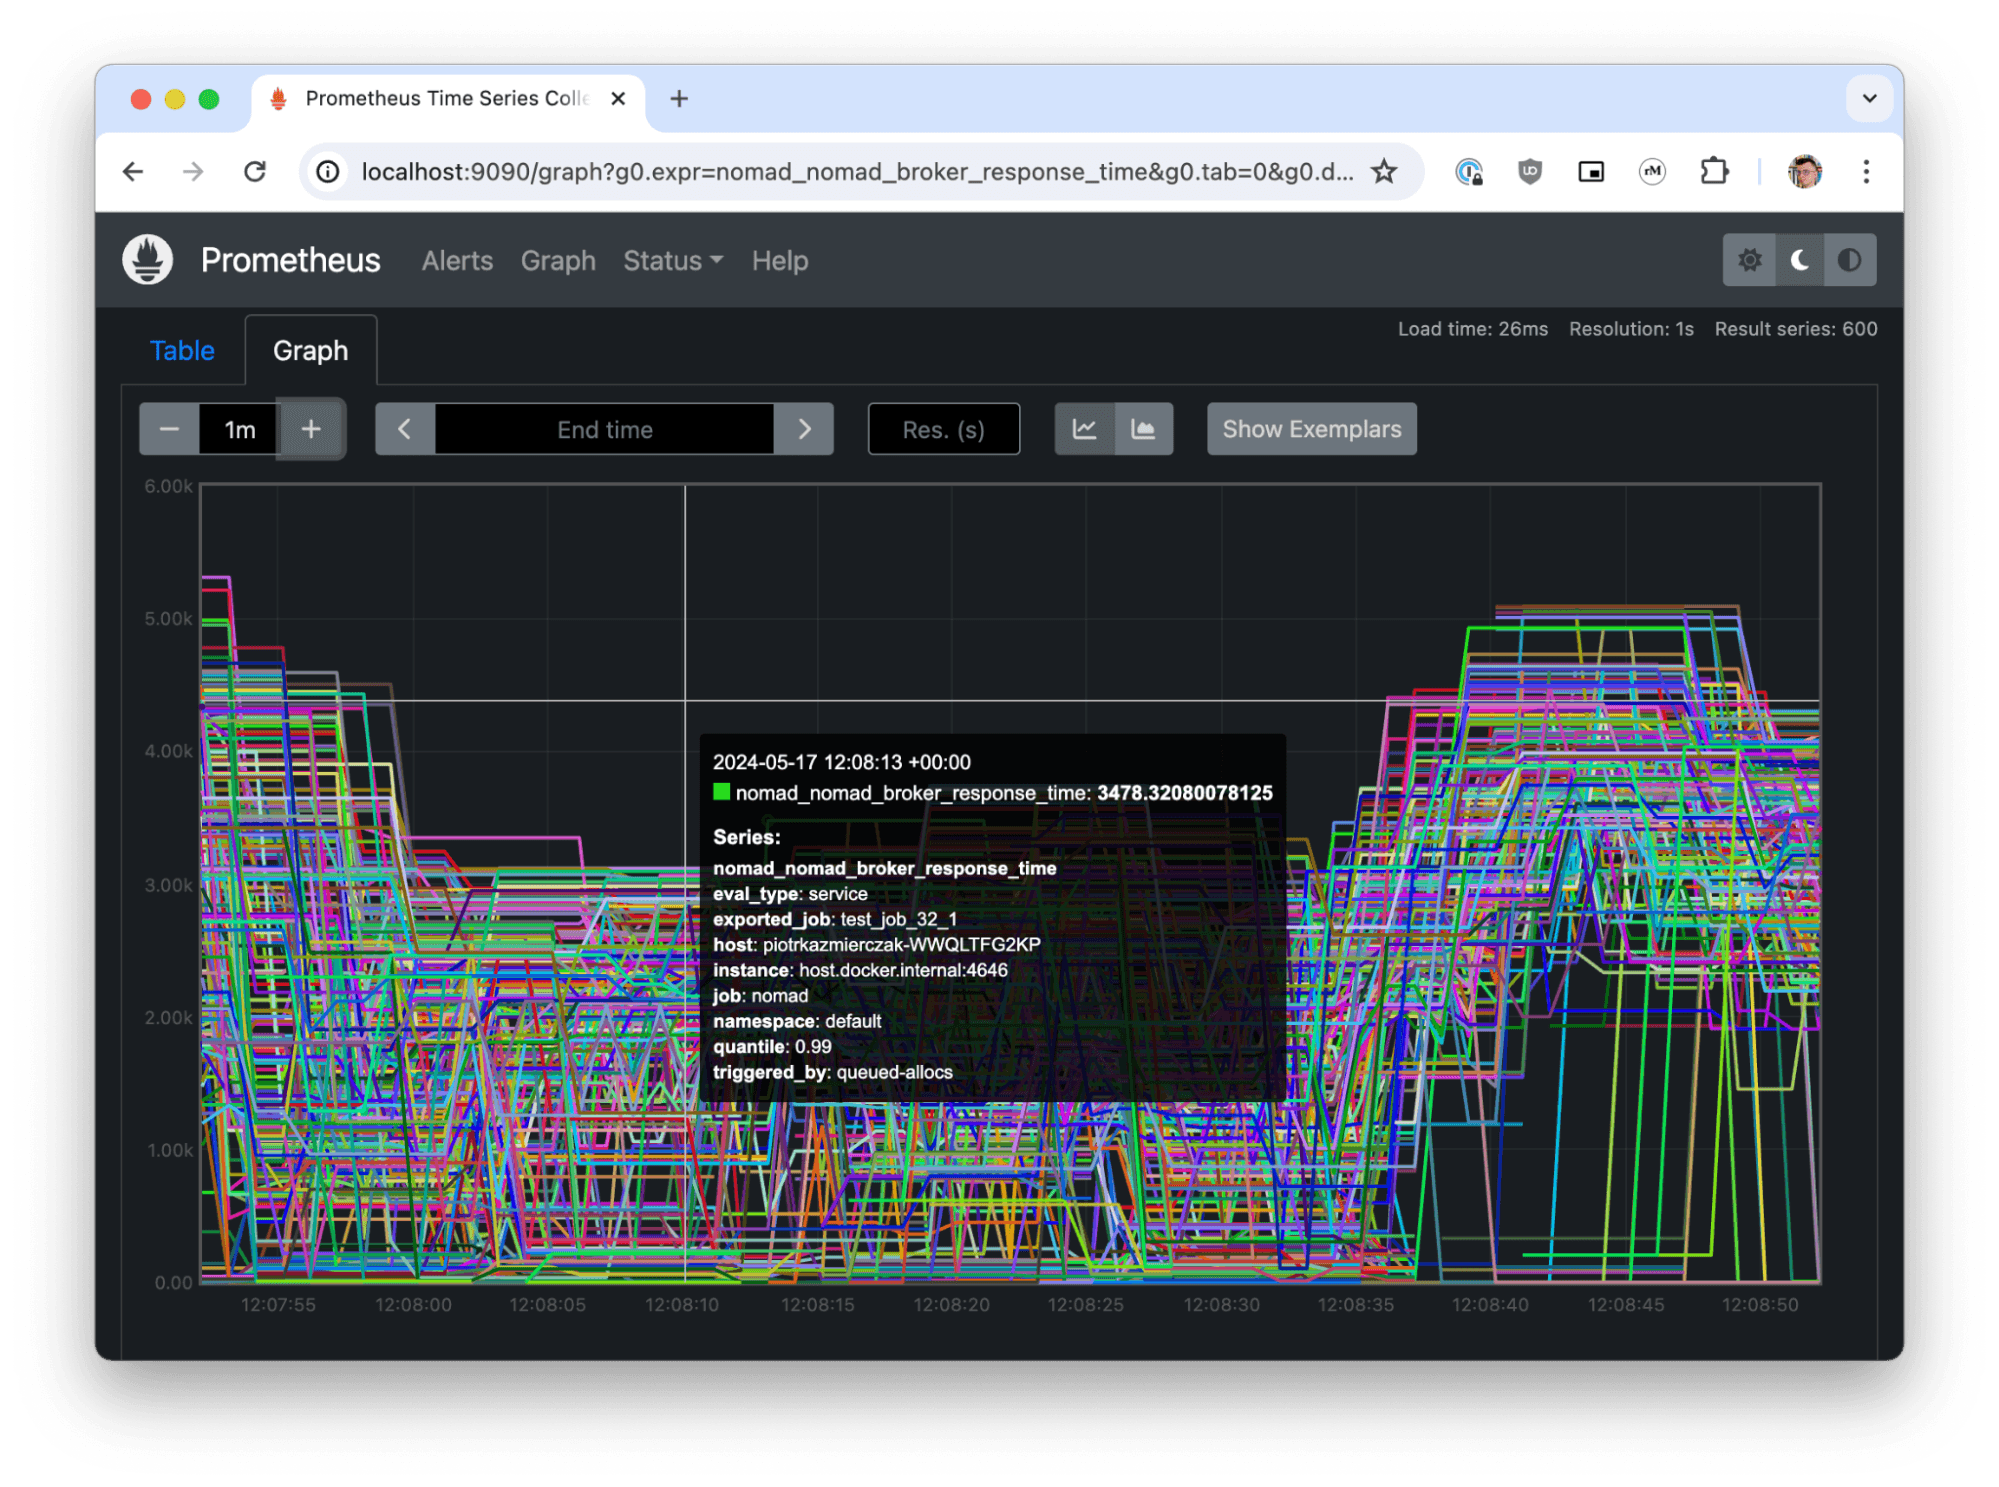
Task: Open the Help link
Action: [x=779, y=261]
